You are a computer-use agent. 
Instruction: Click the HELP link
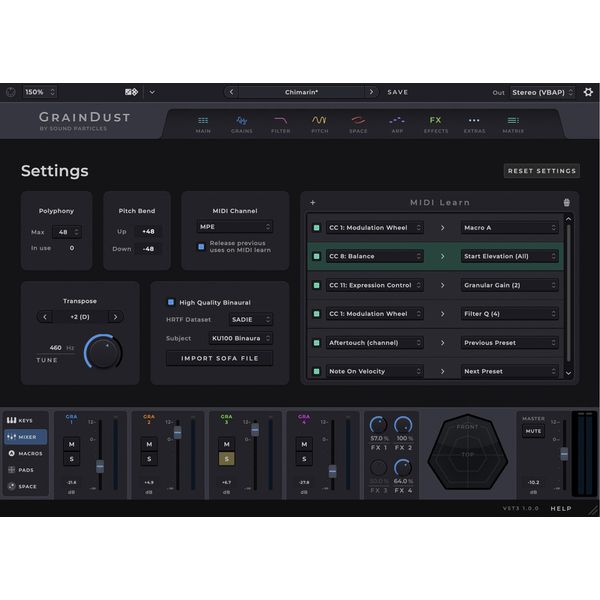click(x=561, y=509)
